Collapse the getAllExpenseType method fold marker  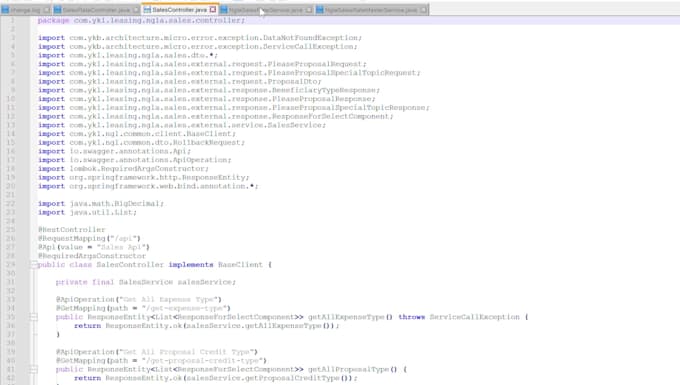coord(33,317)
